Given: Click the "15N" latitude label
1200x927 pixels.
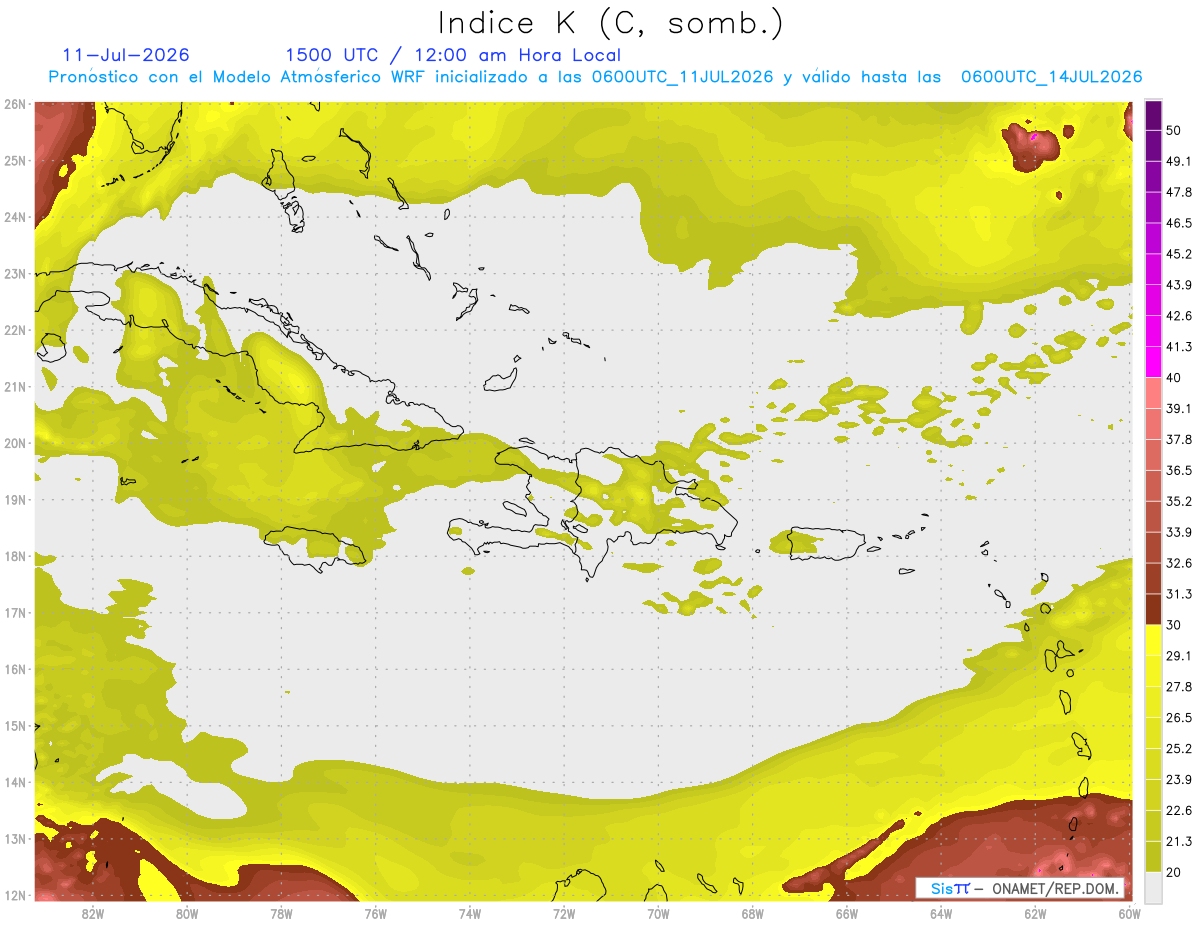Looking at the screenshot, I should (15, 725).
